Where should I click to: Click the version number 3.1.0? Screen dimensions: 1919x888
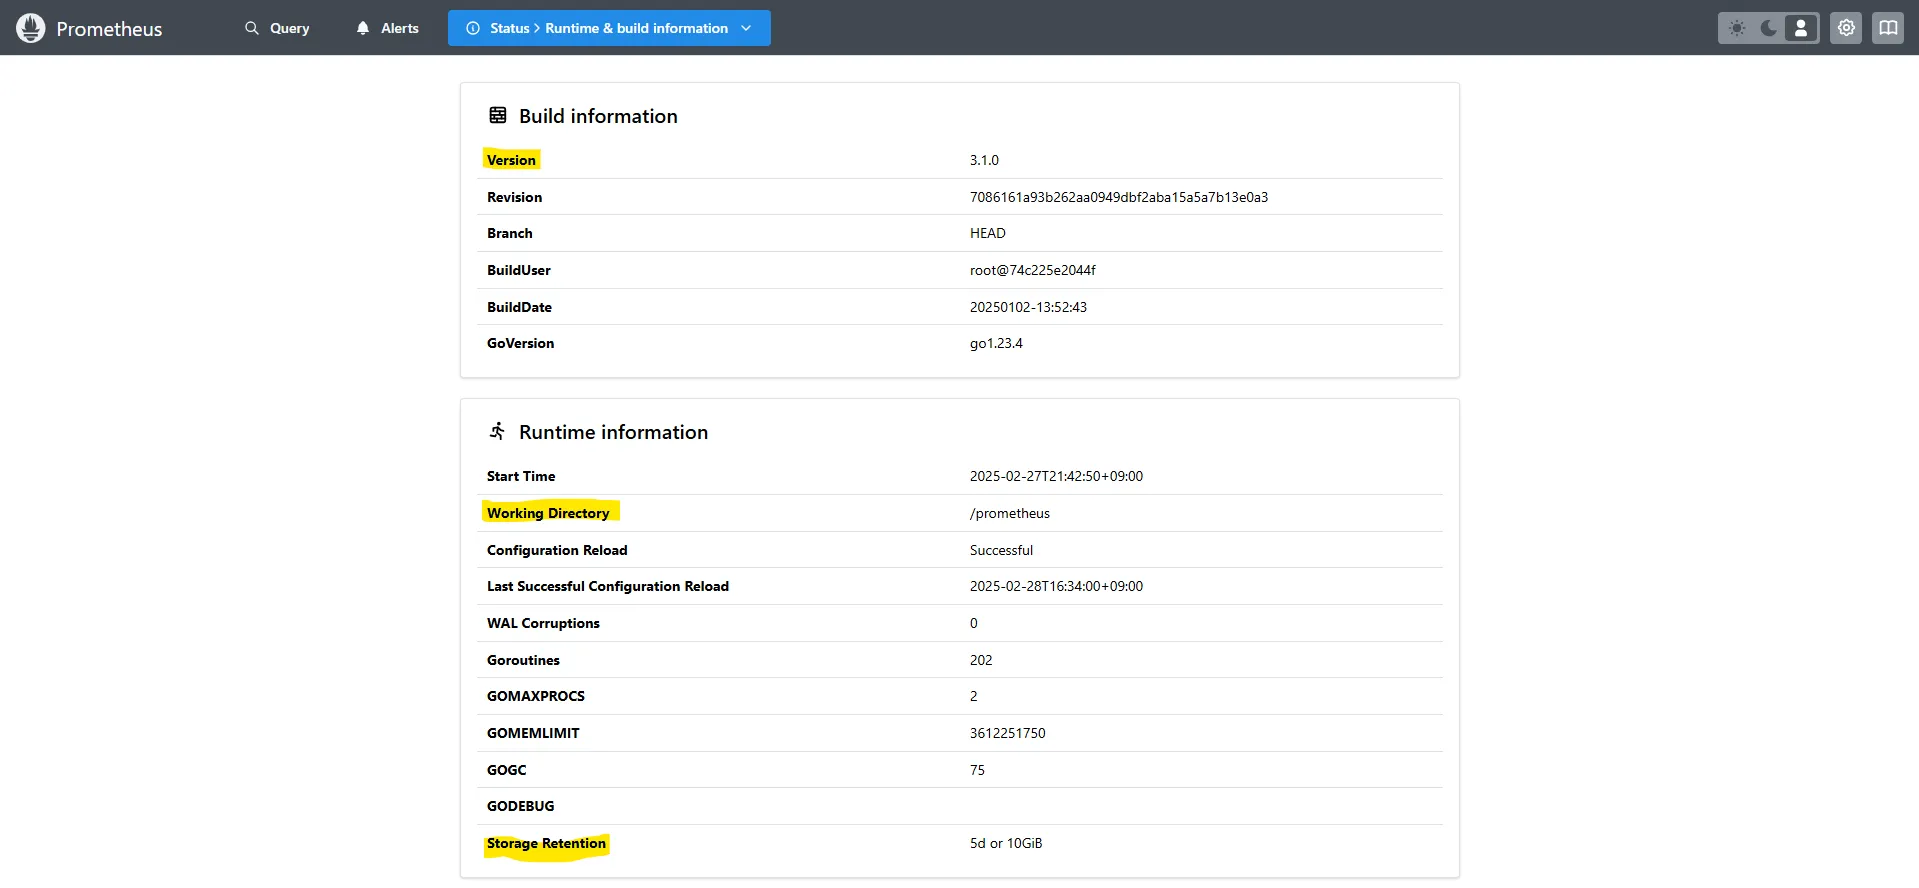[984, 160]
